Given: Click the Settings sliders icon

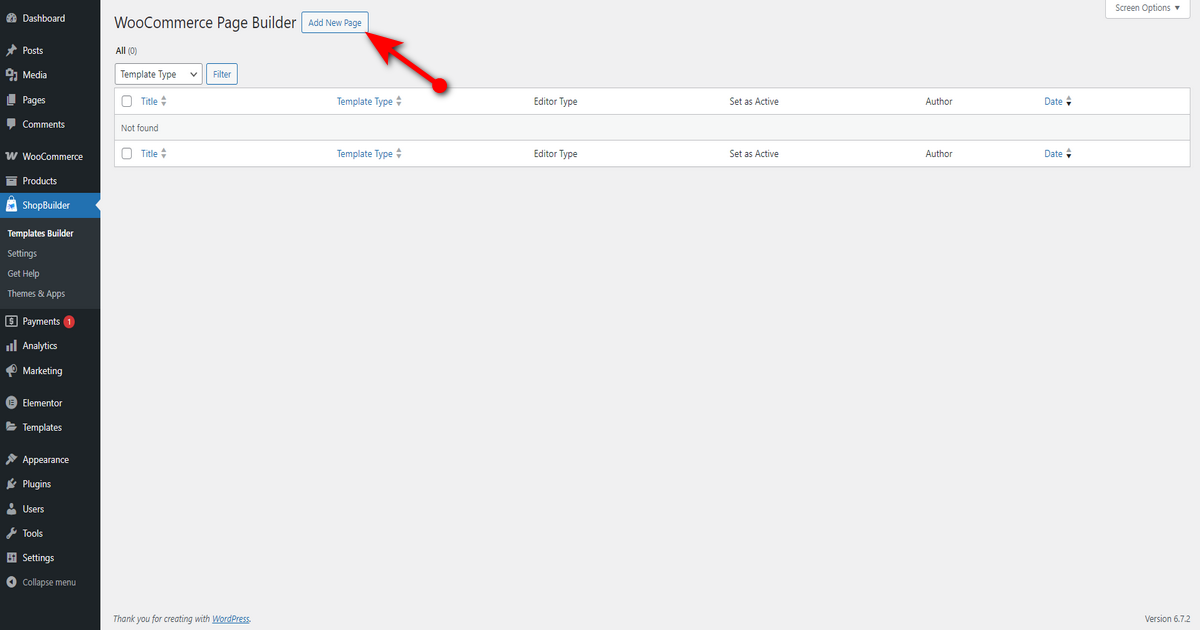Looking at the screenshot, I should pos(11,558).
